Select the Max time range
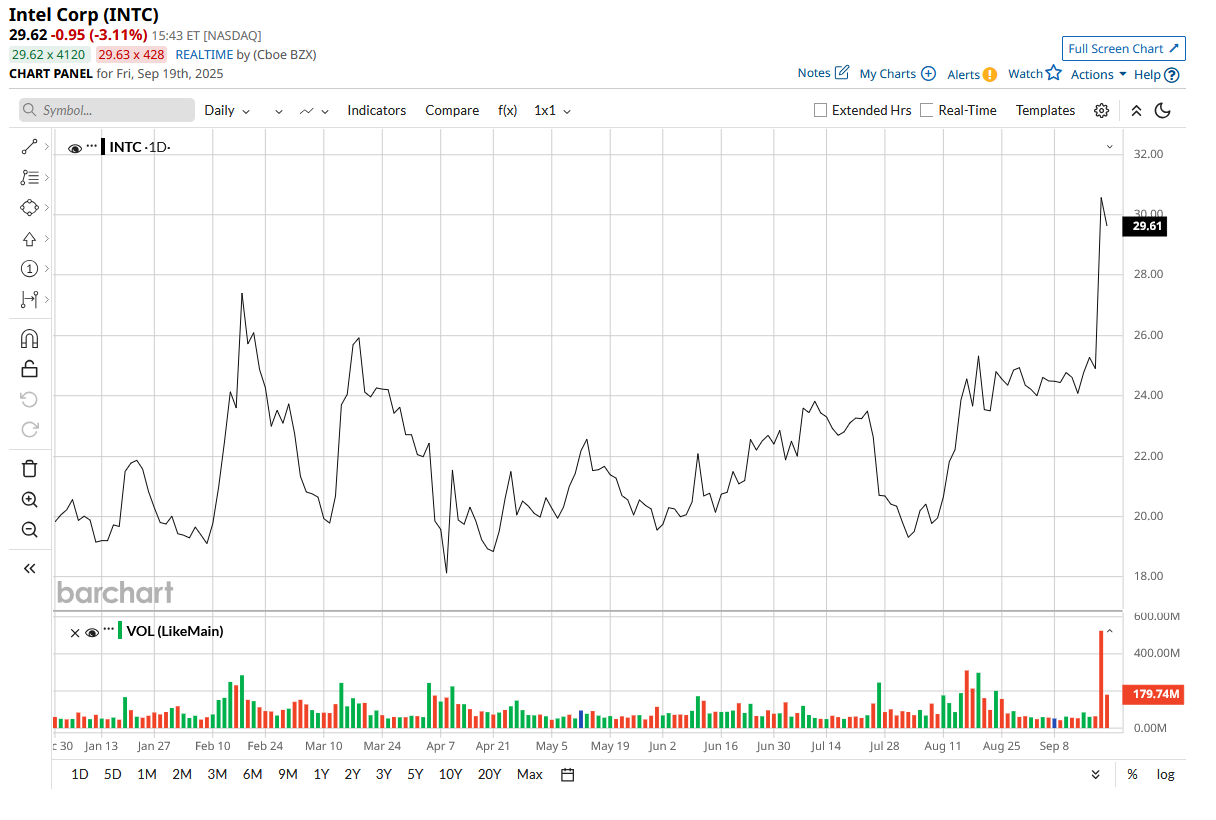The width and height of the screenshot is (1216, 820). (530, 774)
